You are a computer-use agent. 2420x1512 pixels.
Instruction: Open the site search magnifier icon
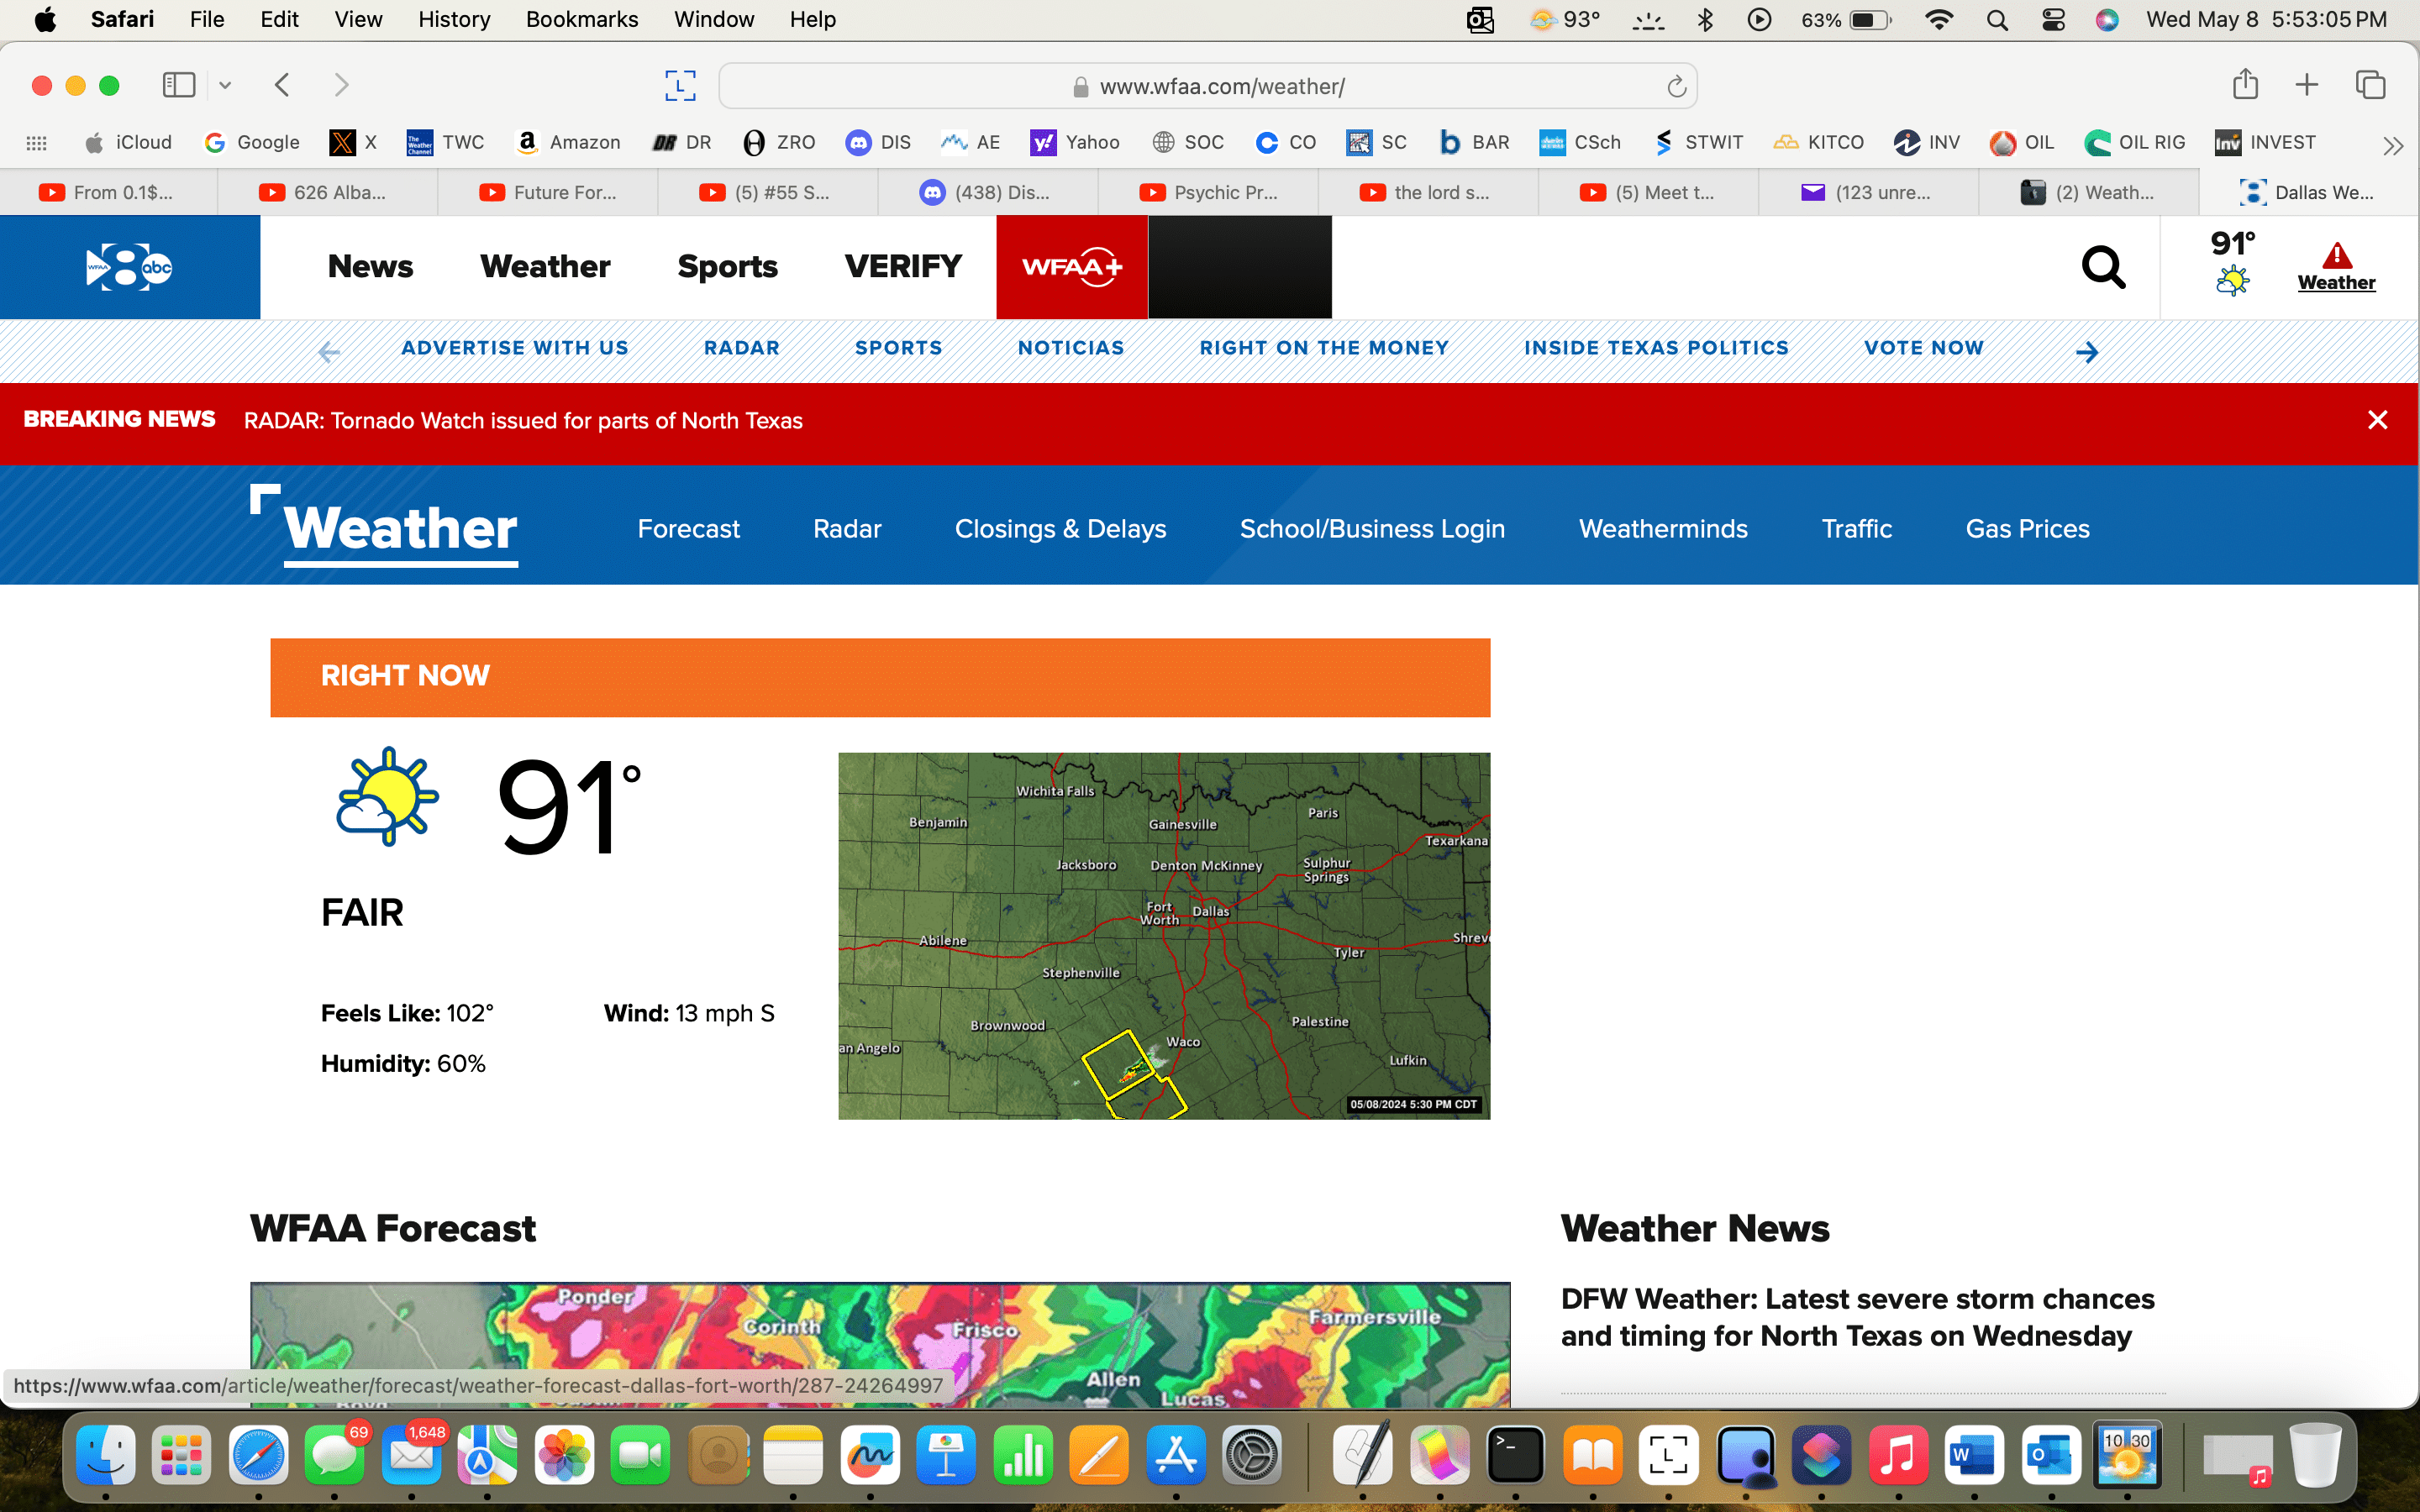[x=2103, y=267]
